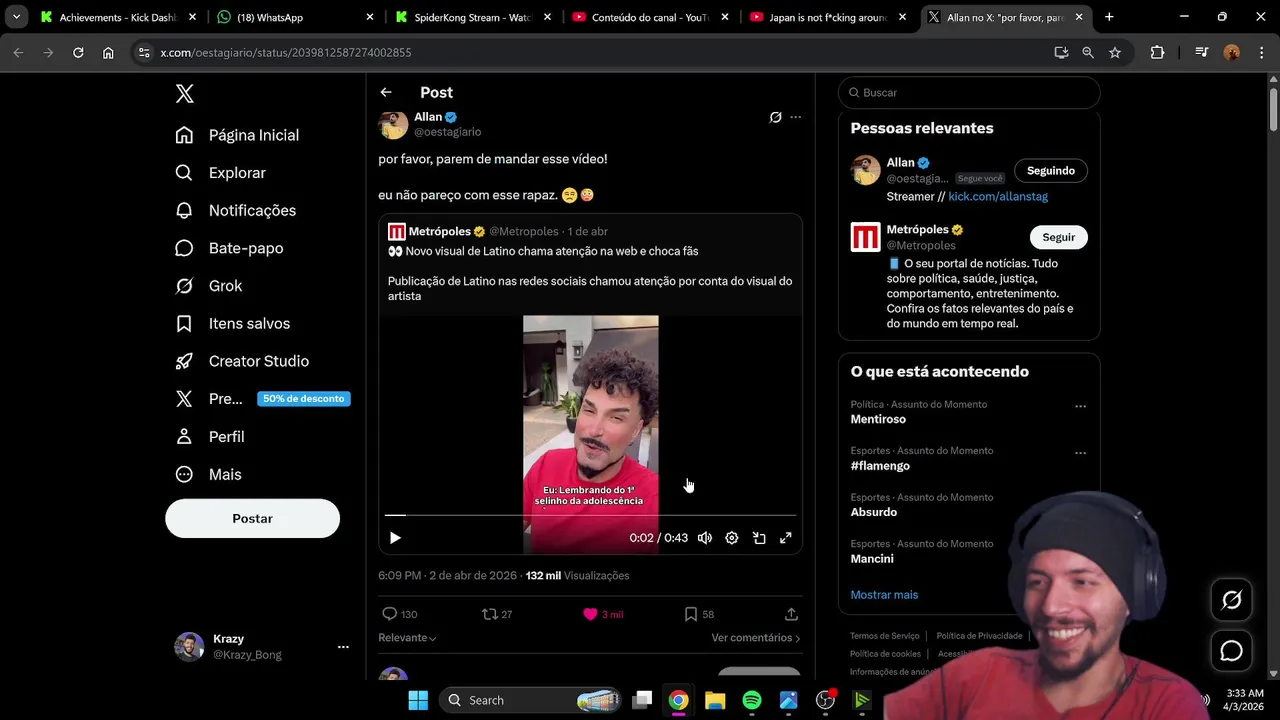Click Allan's avatar on the post

pos(393,124)
